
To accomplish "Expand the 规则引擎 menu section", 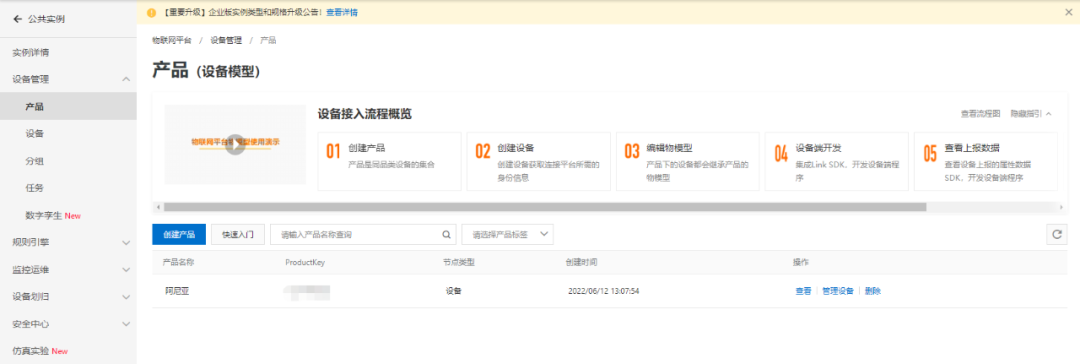I will click(x=126, y=243).
